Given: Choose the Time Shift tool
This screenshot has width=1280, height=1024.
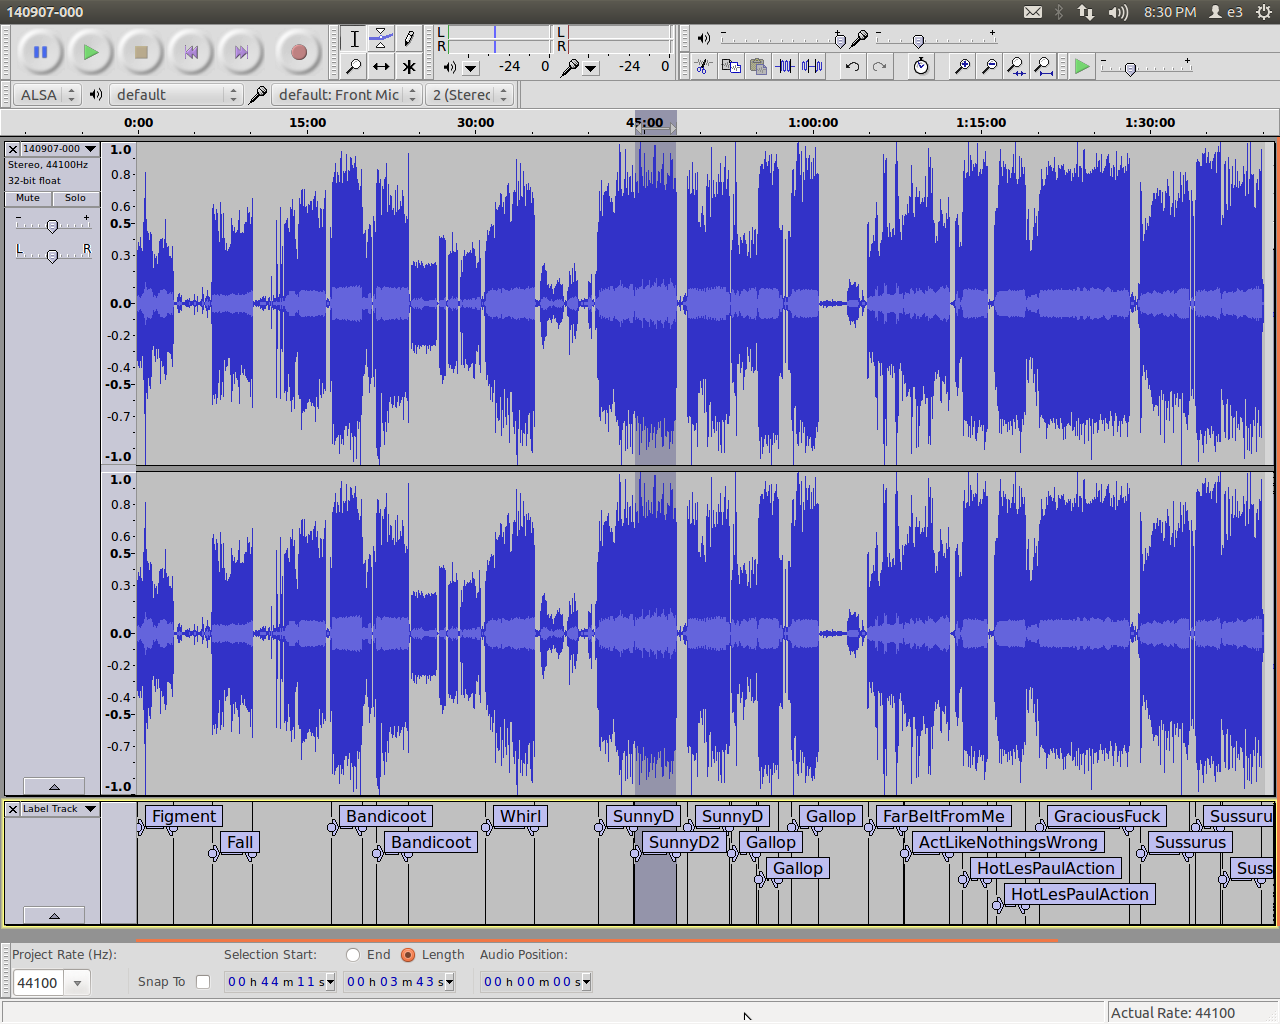Looking at the screenshot, I should 381,67.
